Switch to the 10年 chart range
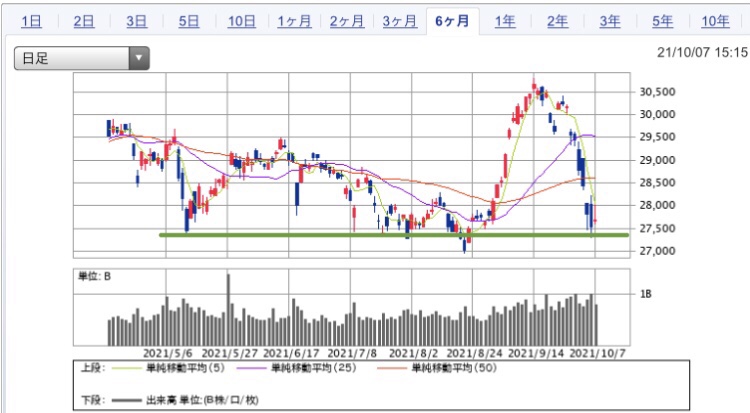 click(715, 22)
